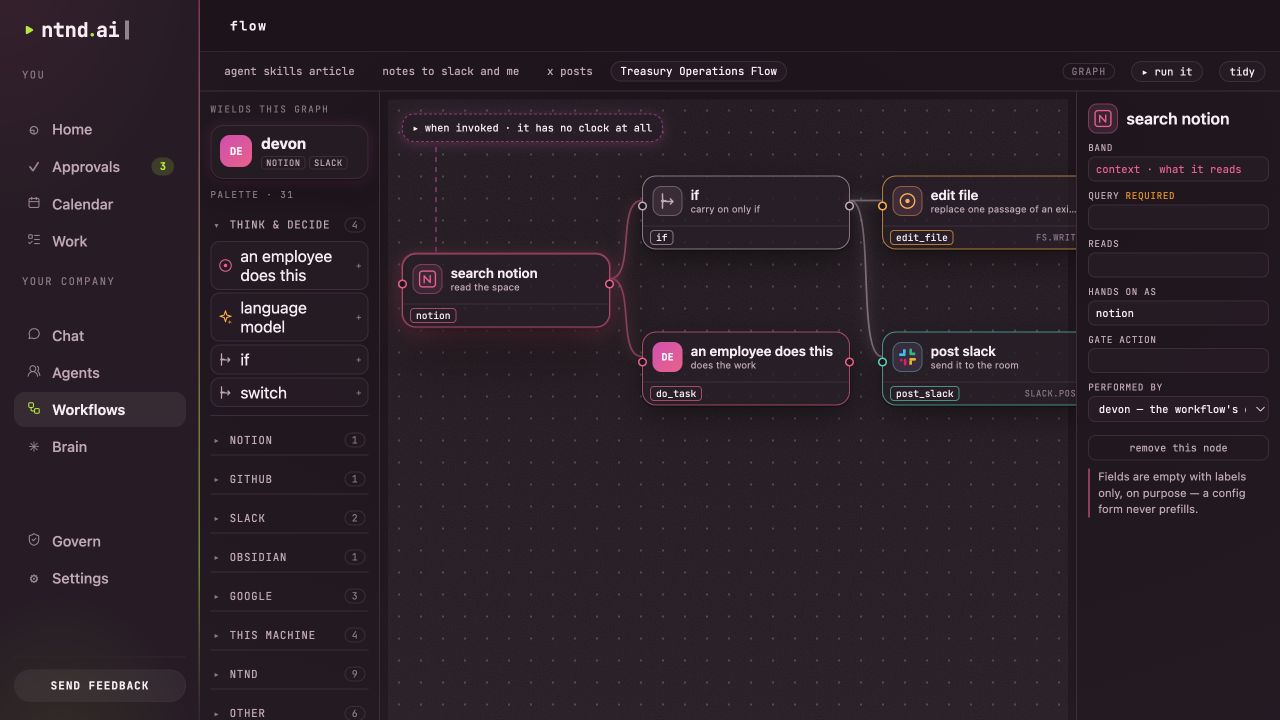Viewport: 1280px width, 720px height.
Task: Click the GATE ACTION input field
Action: pyautogui.click(x=1178, y=361)
